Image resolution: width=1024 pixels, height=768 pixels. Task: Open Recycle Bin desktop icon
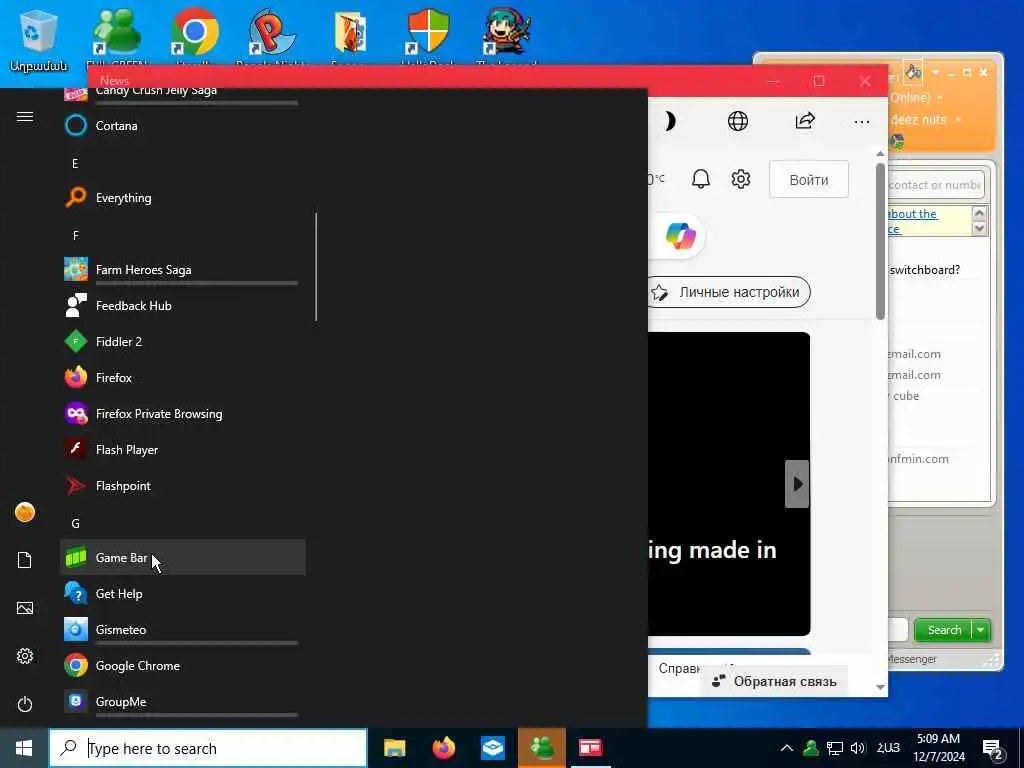38,40
